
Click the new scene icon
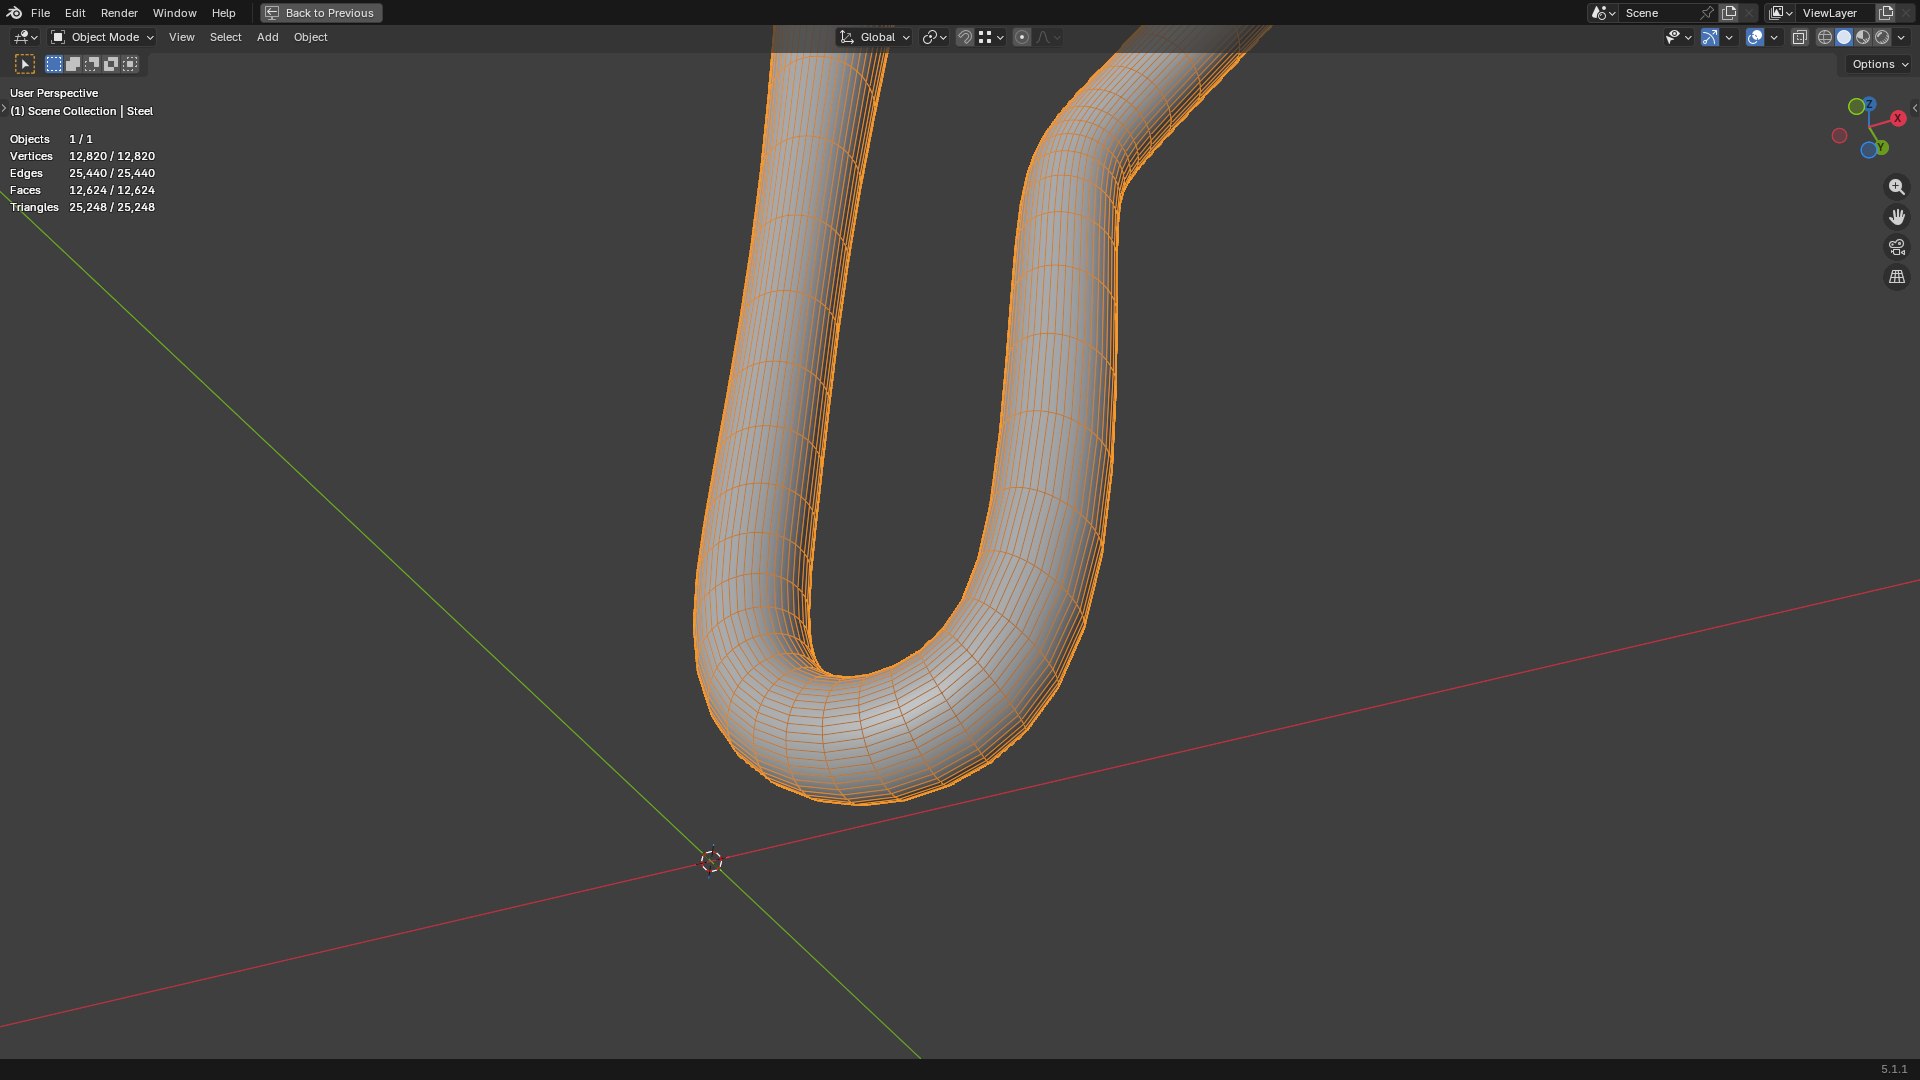[x=1729, y=13]
